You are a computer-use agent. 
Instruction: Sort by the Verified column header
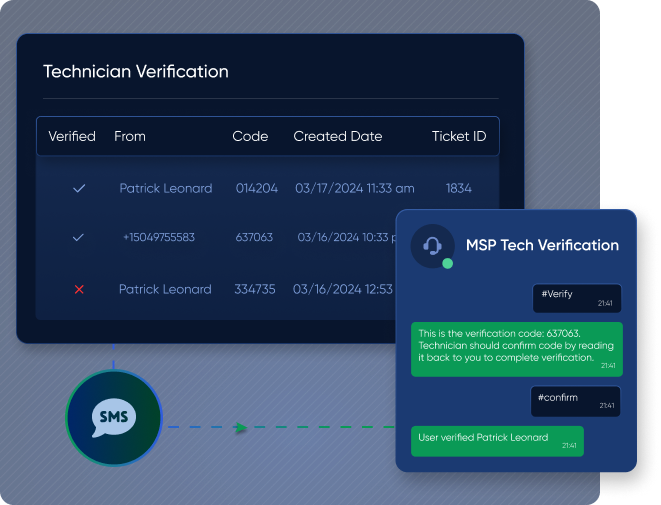[72, 136]
